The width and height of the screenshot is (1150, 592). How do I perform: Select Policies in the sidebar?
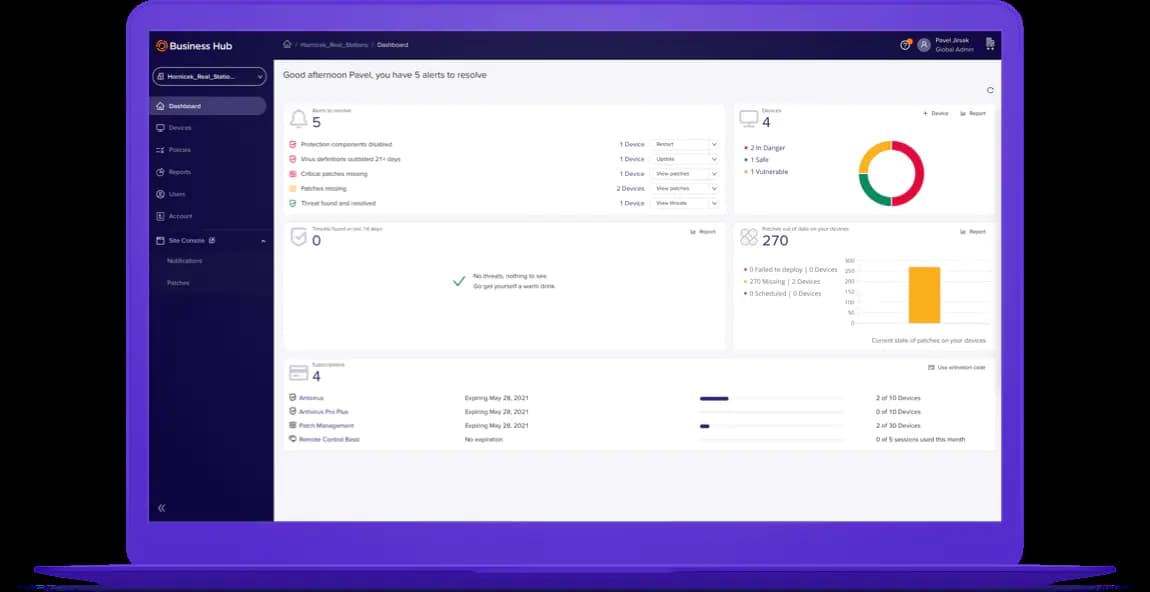pyautogui.click(x=179, y=150)
